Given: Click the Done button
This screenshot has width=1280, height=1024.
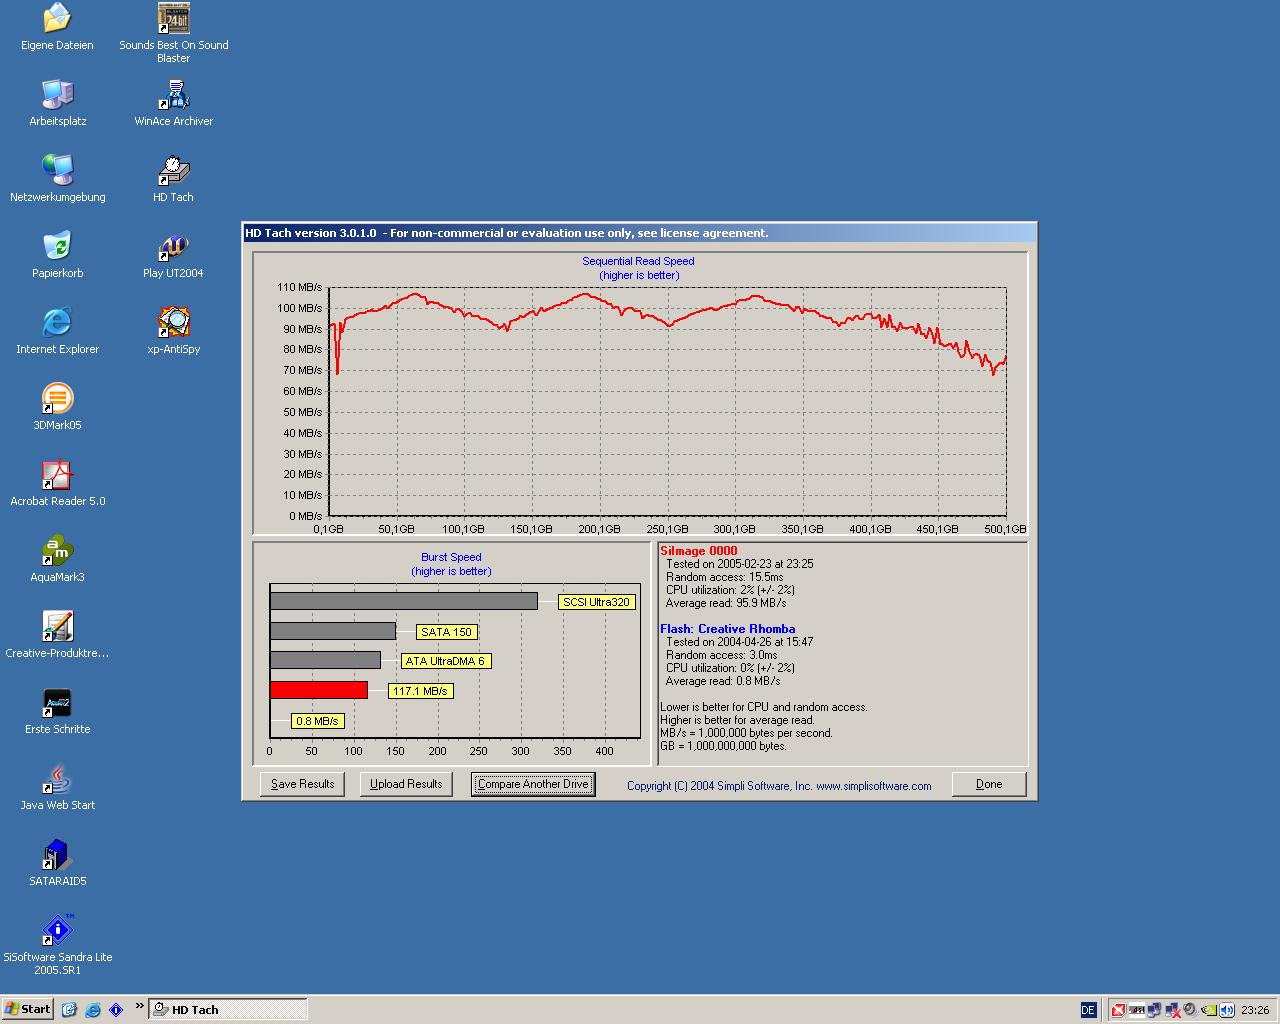Looking at the screenshot, I should pyautogui.click(x=989, y=784).
